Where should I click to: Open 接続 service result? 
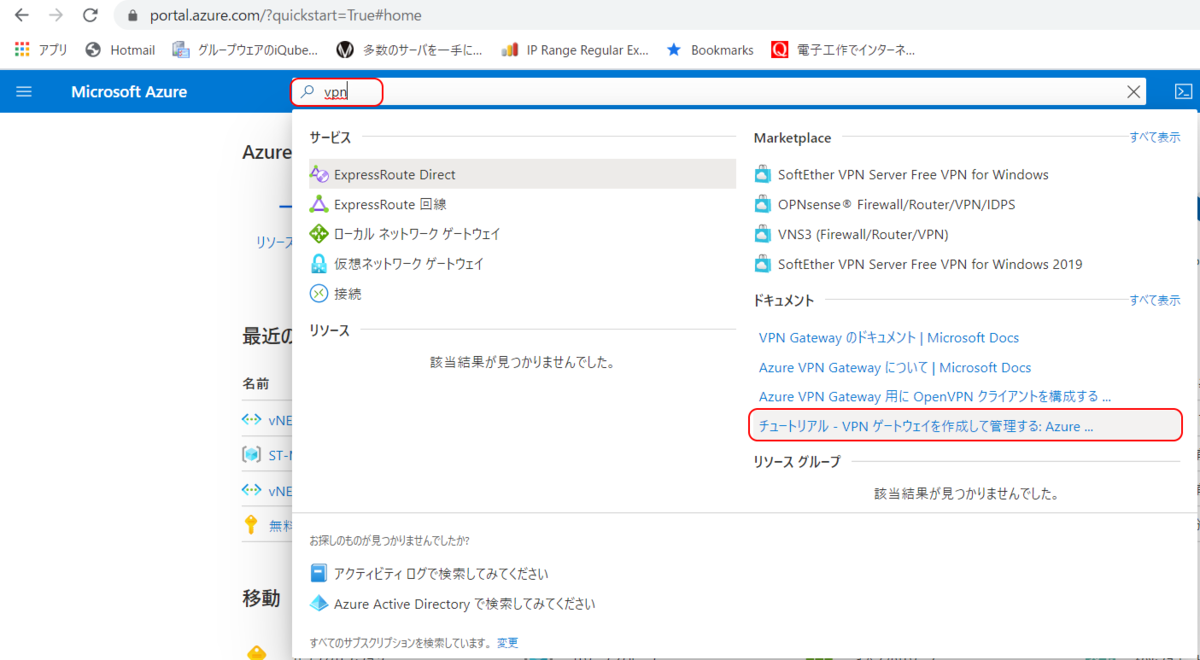coord(522,294)
